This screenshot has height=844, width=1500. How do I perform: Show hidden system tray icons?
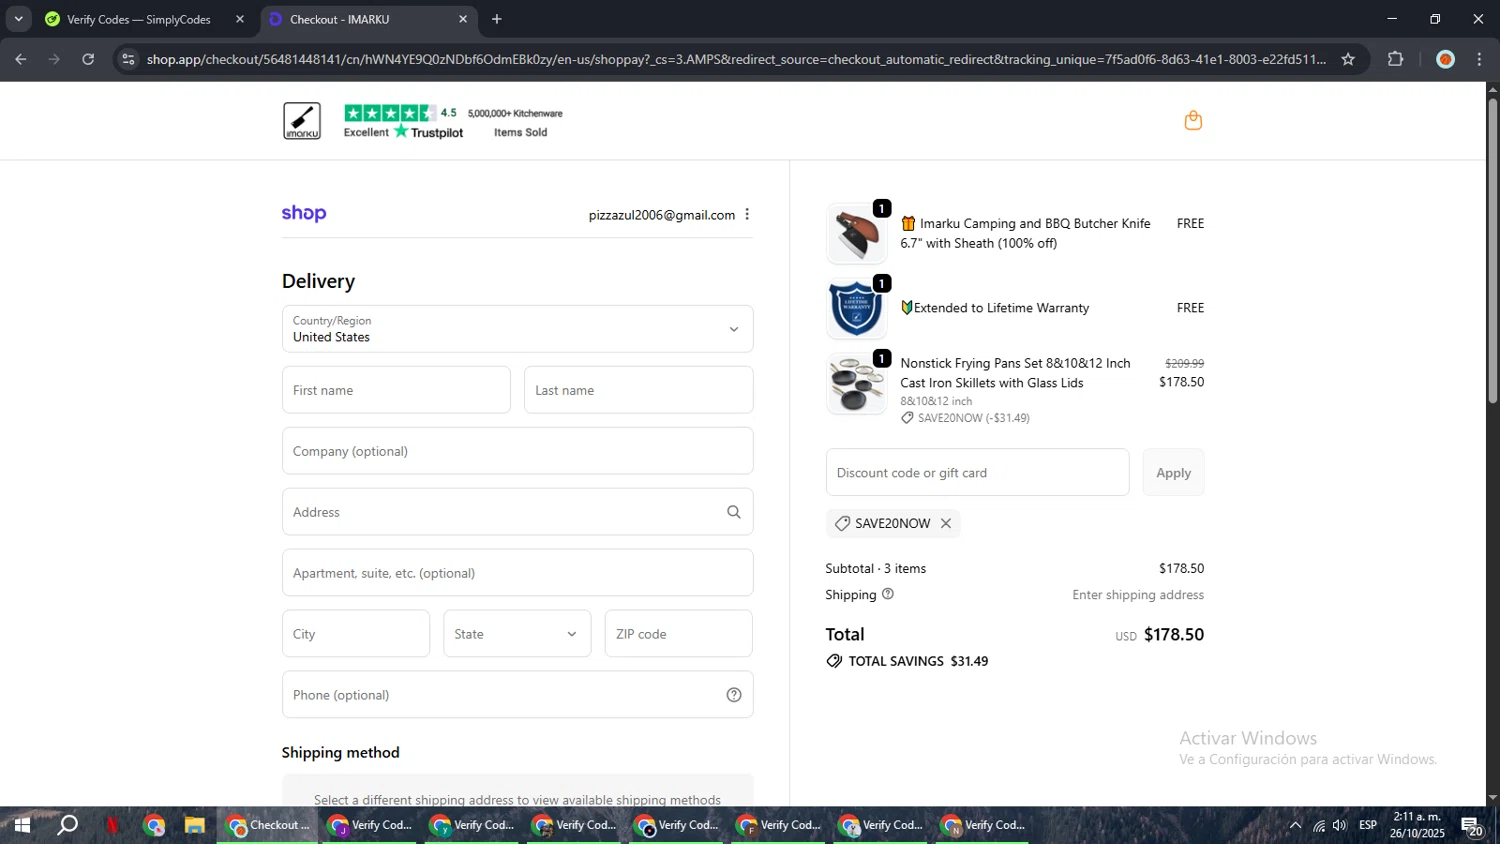tap(1295, 825)
